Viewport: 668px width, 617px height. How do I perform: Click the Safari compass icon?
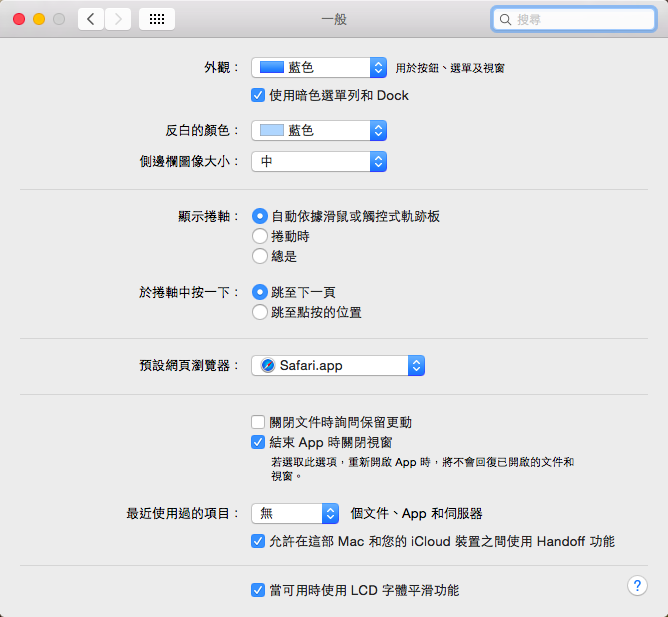click(x=268, y=366)
